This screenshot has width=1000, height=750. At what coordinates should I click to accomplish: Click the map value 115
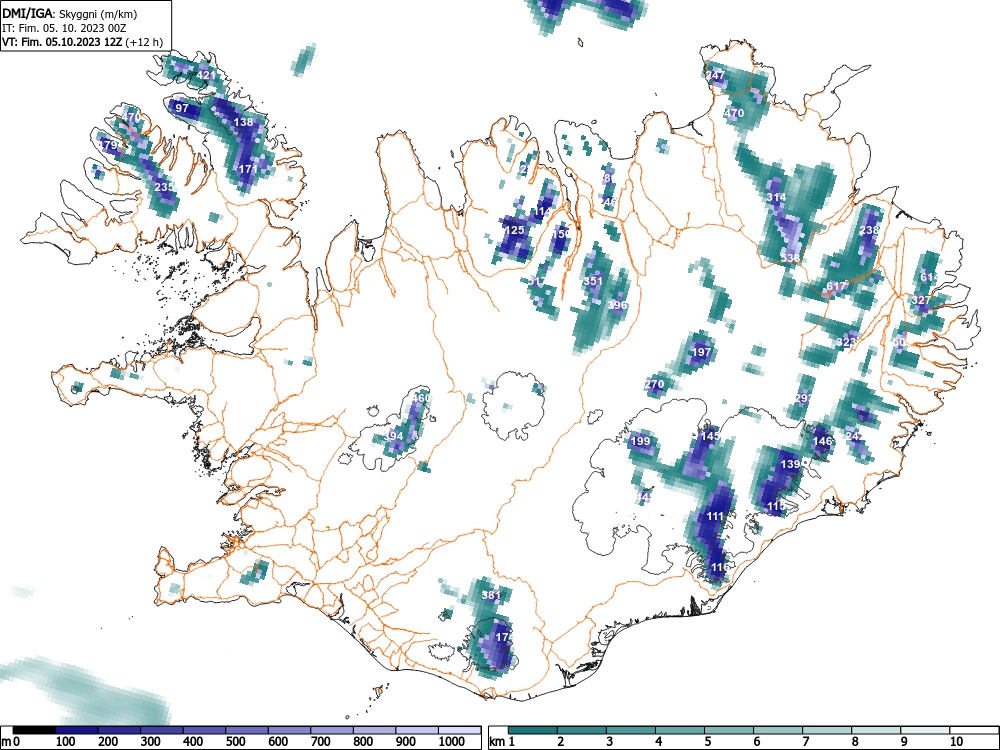point(776,506)
